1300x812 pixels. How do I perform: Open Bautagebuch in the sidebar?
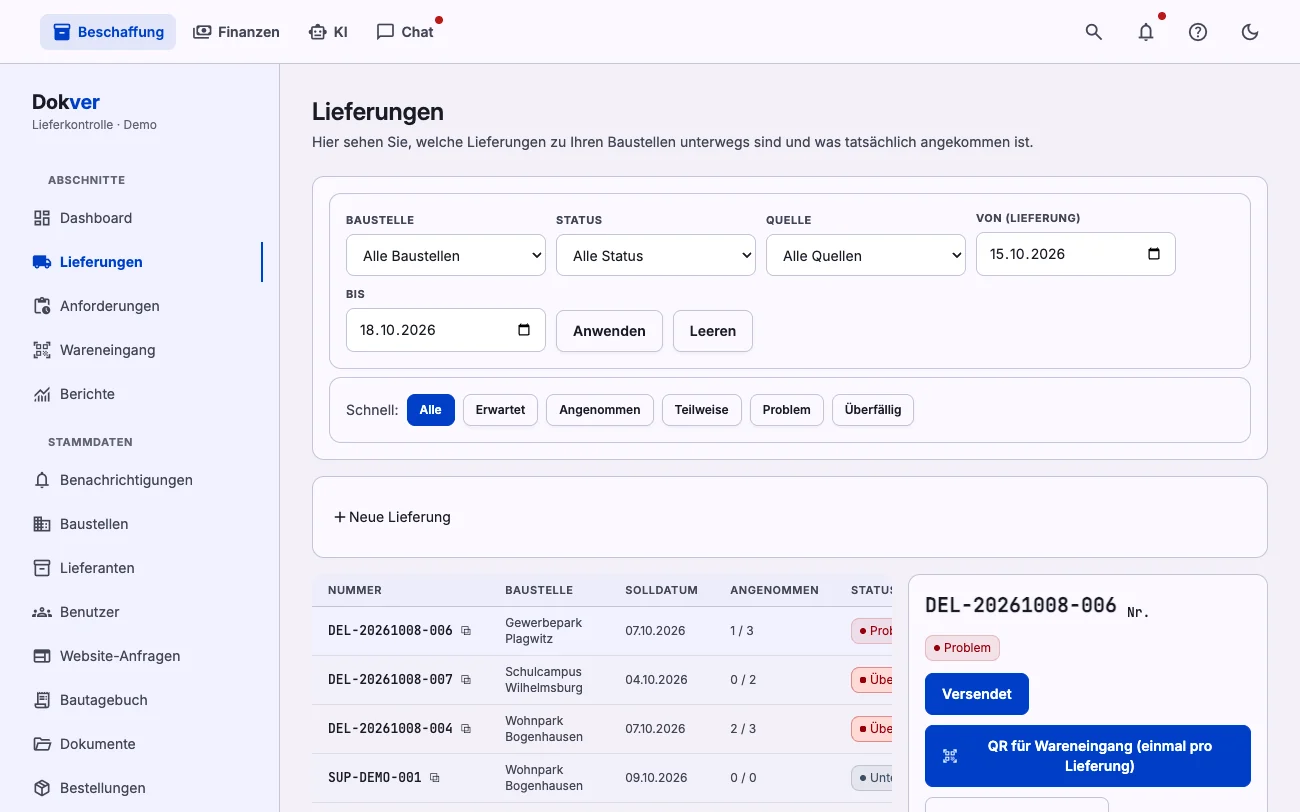coord(140,700)
